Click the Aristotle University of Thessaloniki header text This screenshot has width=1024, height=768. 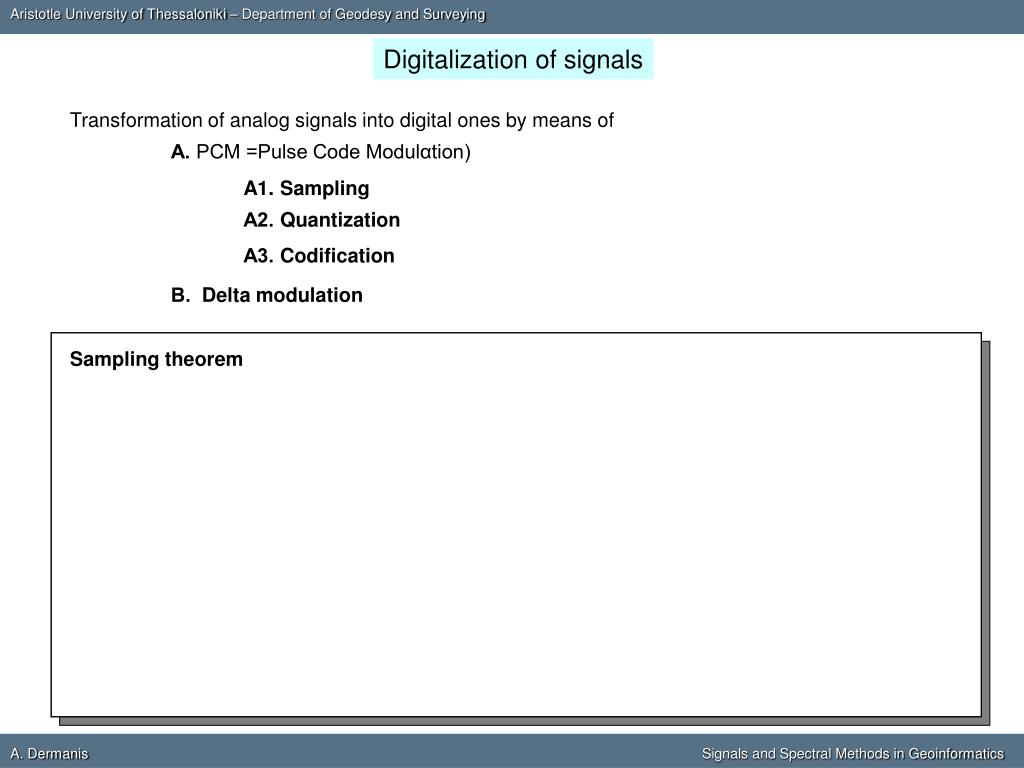click(x=248, y=14)
